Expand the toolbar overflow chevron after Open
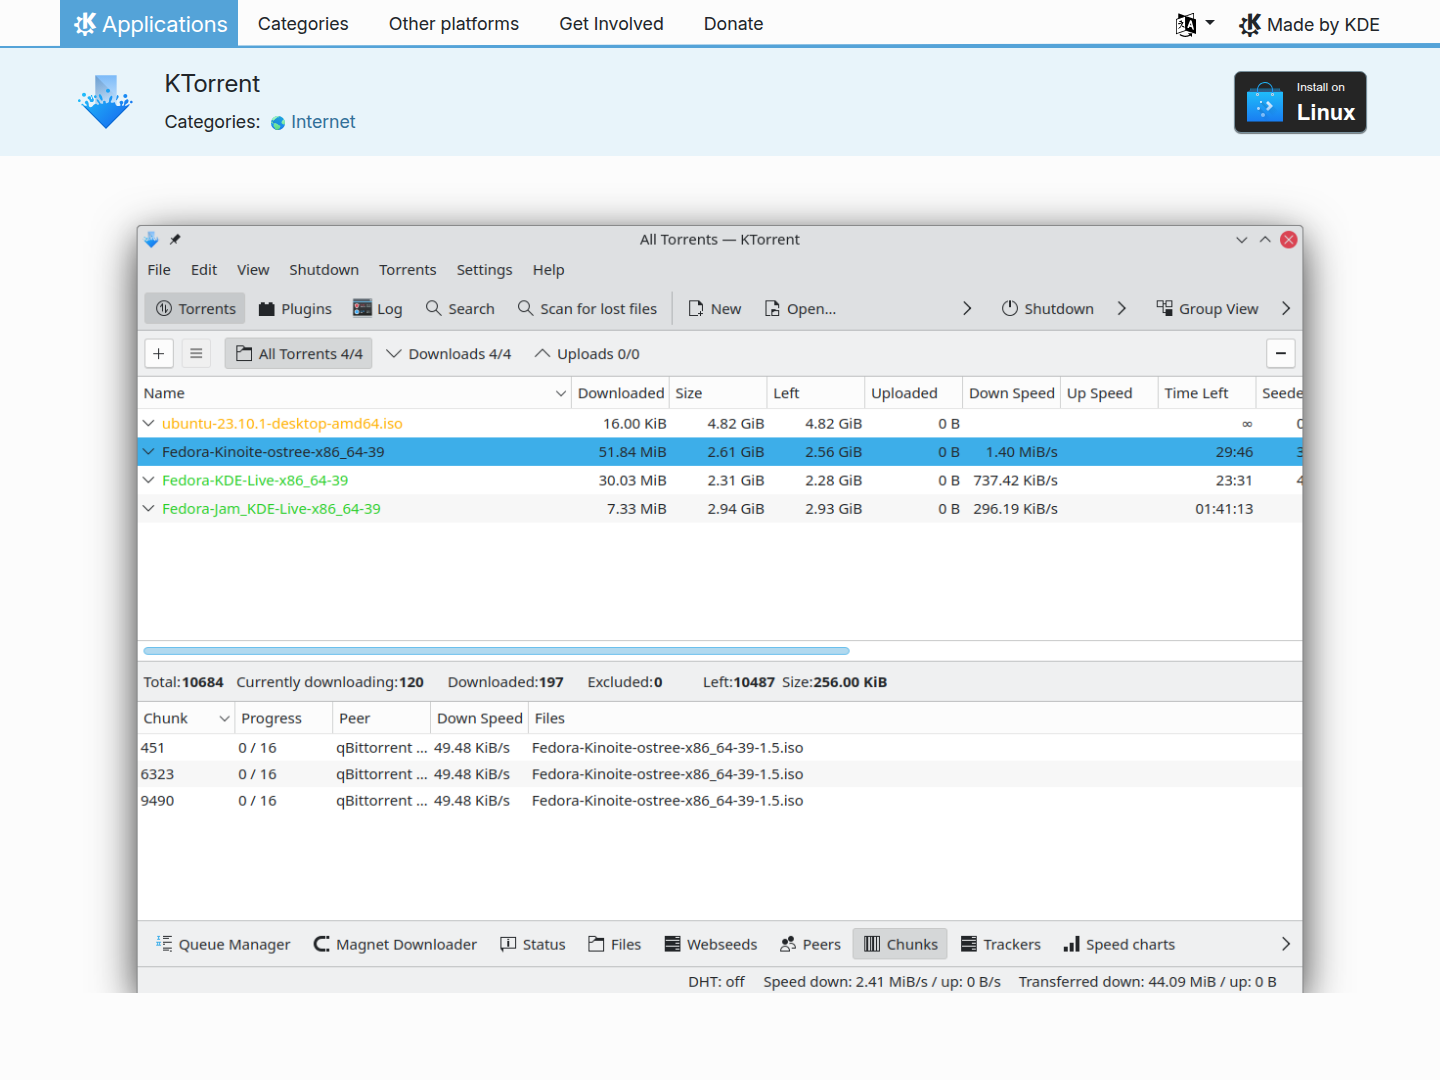 pos(967,309)
